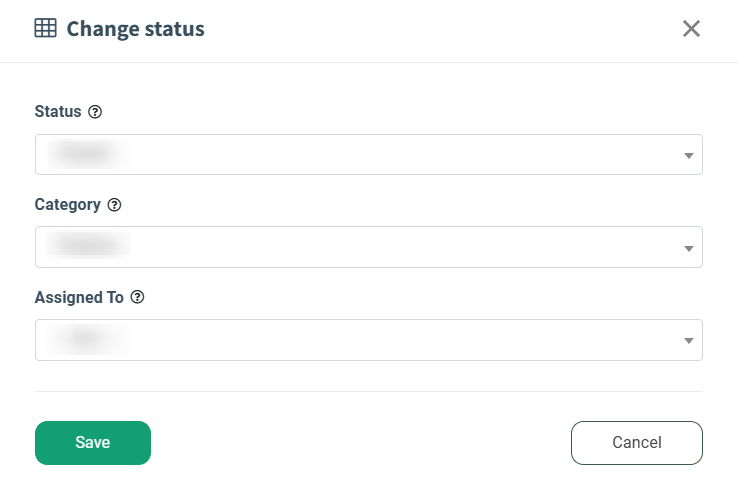Click the Assigned To help icon
Image resolution: width=738 pixels, height=489 pixels.
click(137, 297)
